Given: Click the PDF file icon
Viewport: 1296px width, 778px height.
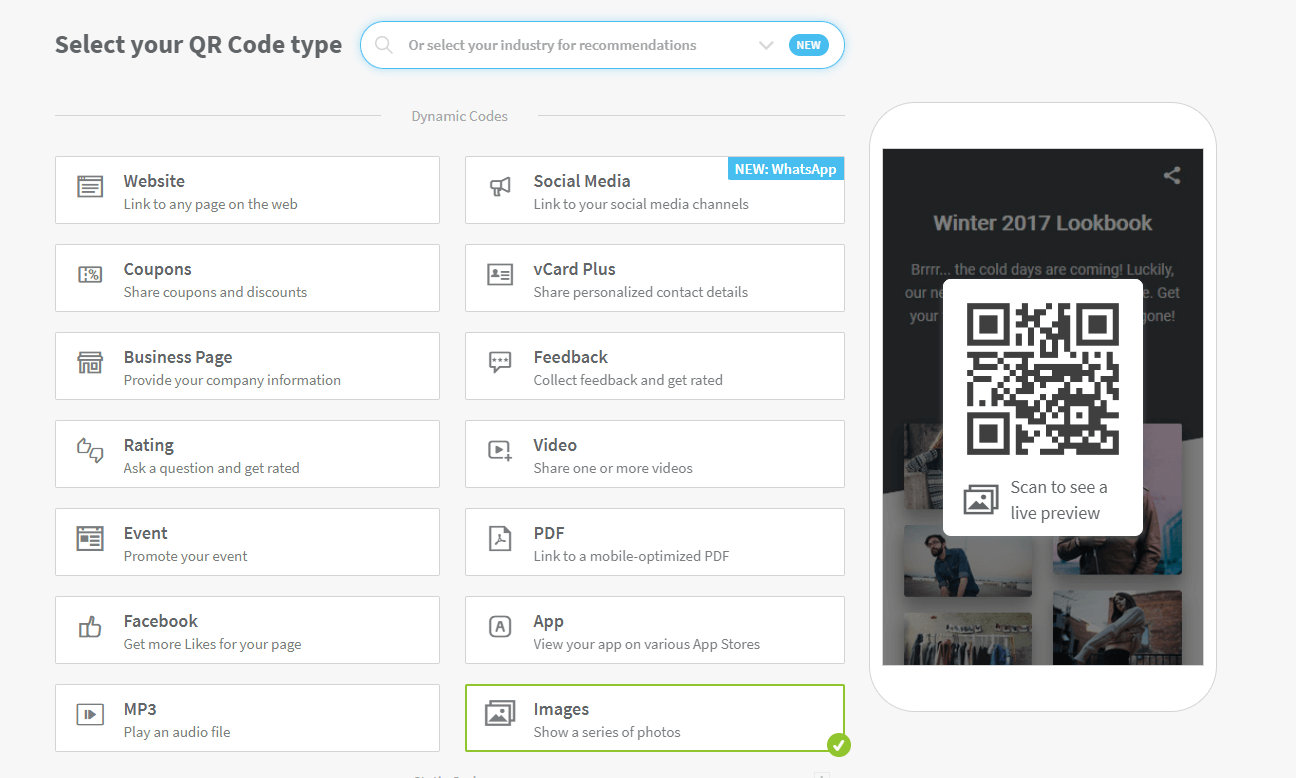Looking at the screenshot, I should (x=499, y=538).
